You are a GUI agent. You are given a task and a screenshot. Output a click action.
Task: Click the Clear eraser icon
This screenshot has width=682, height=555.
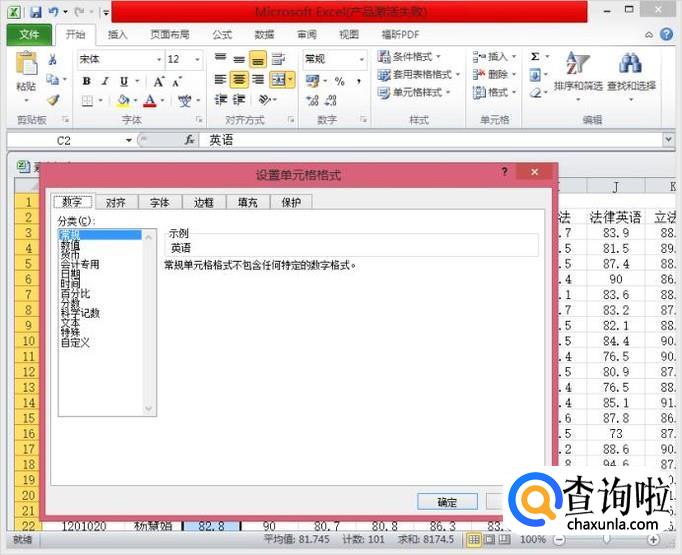click(x=535, y=93)
